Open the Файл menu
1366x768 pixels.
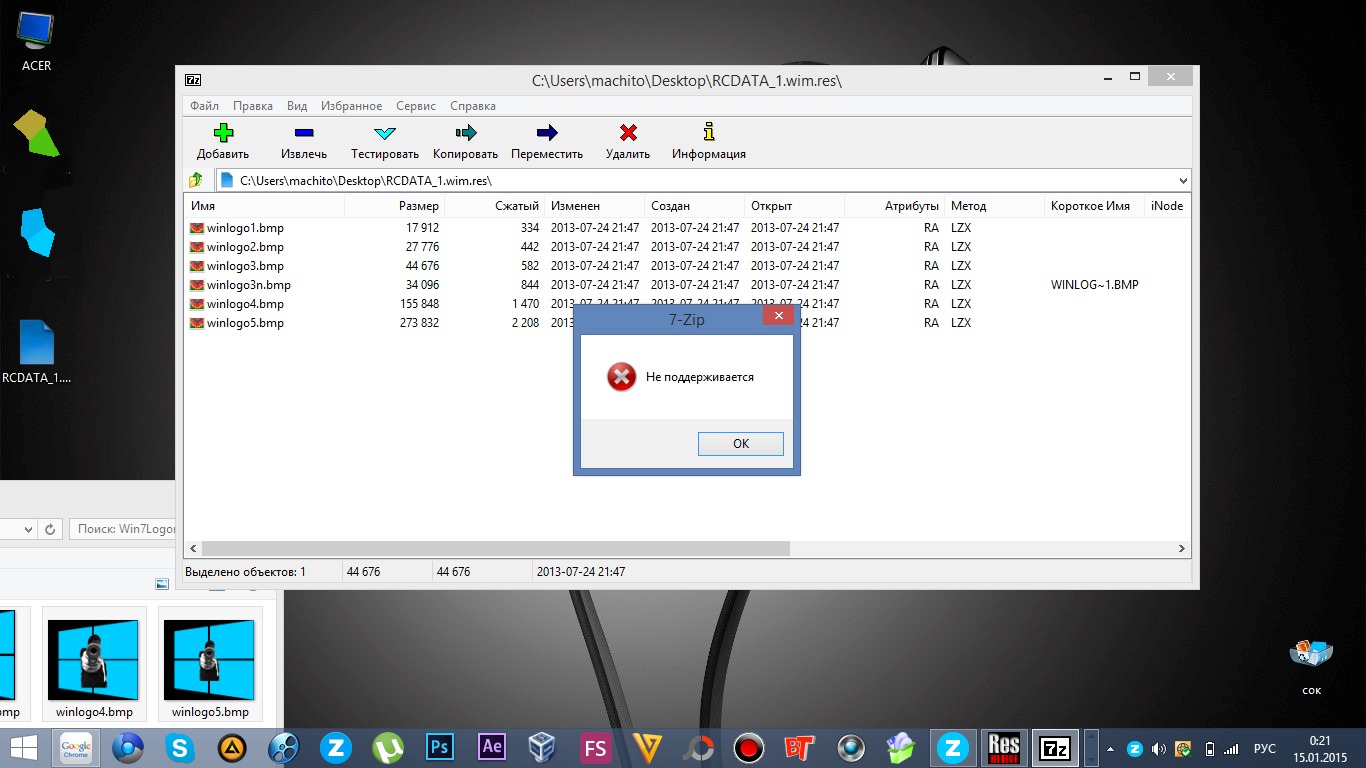(x=204, y=106)
